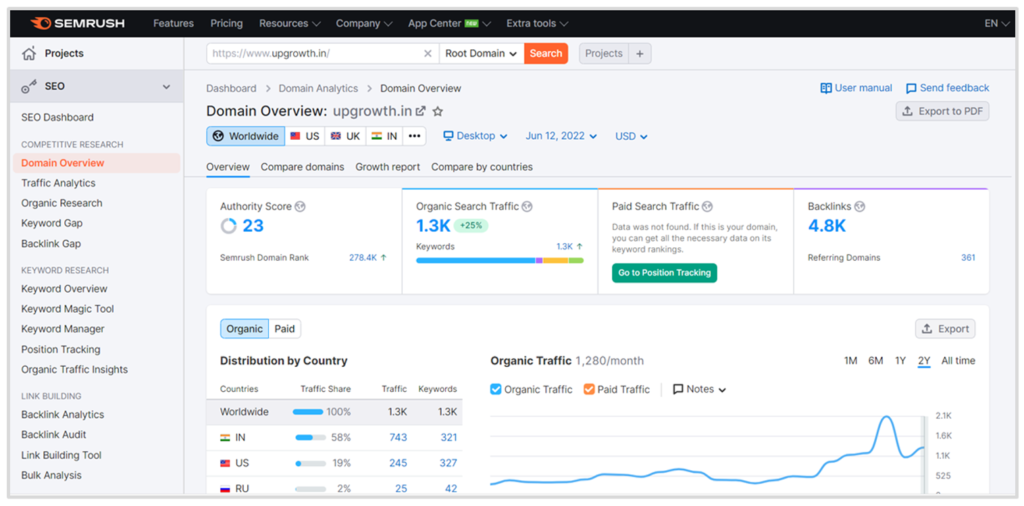The image size is (1024, 506).
Task: Select US database
Action: point(304,136)
